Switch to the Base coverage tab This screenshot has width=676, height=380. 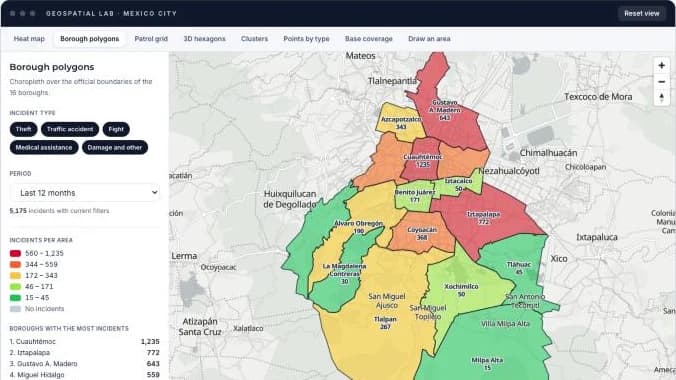(369, 39)
